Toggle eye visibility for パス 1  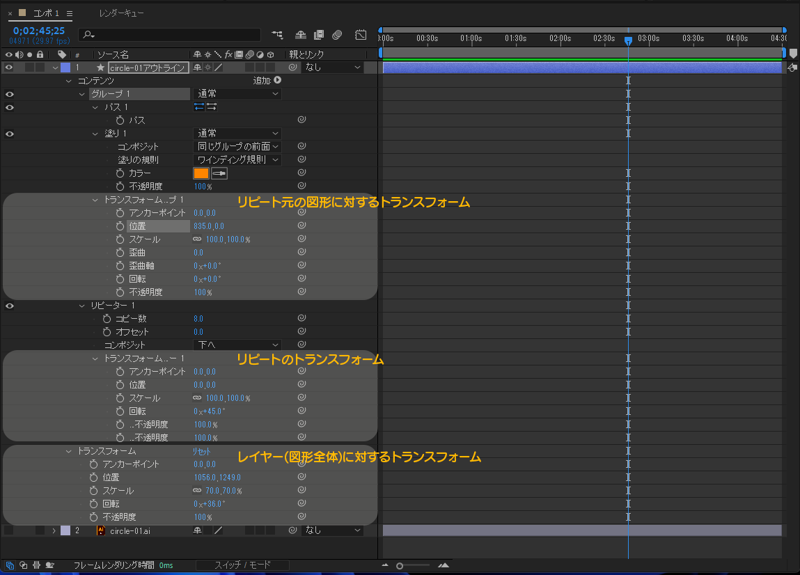click(x=9, y=107)
